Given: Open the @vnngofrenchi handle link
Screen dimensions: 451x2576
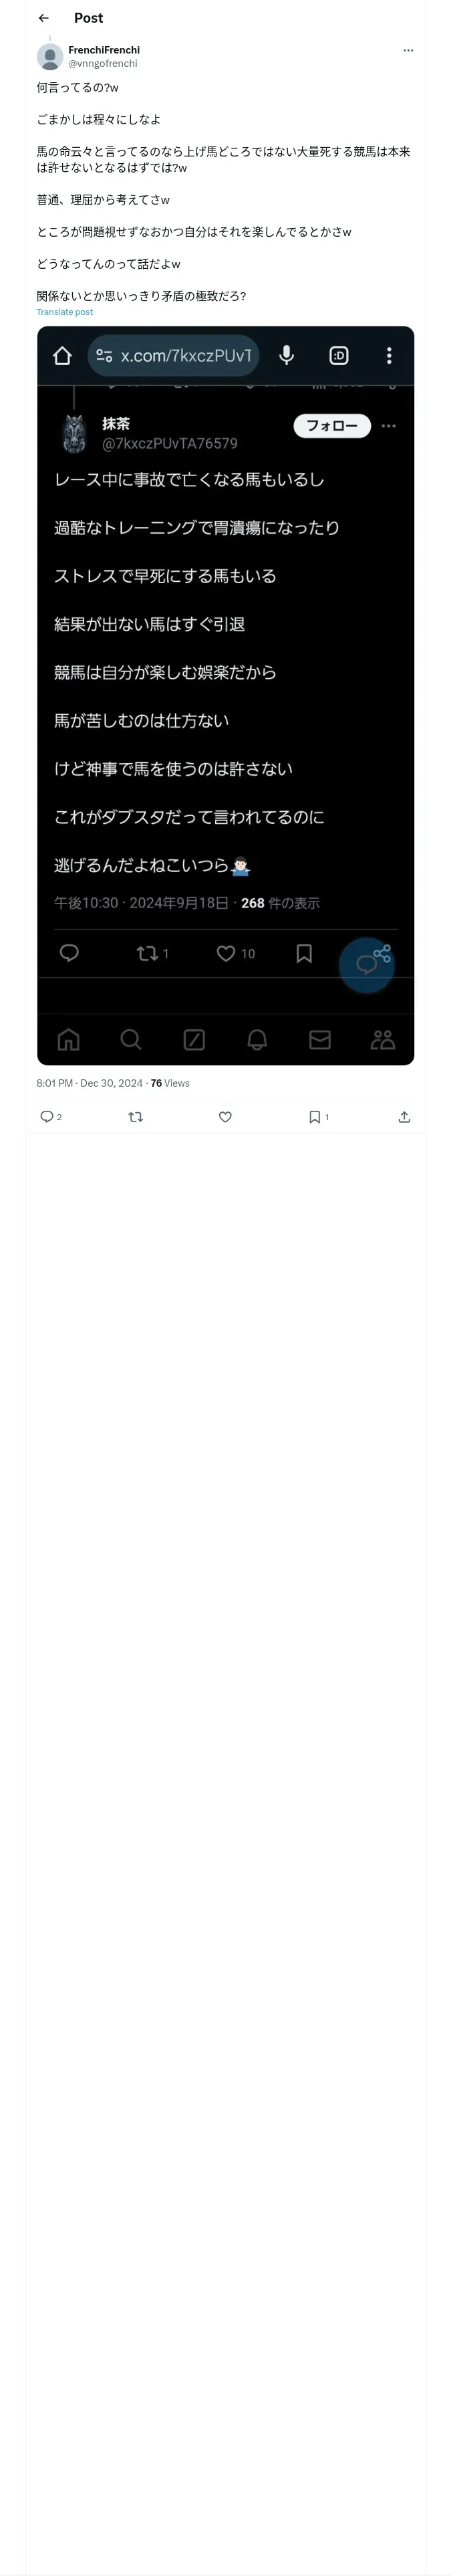Looking at the screenshot, I should (x=103, y=64).
